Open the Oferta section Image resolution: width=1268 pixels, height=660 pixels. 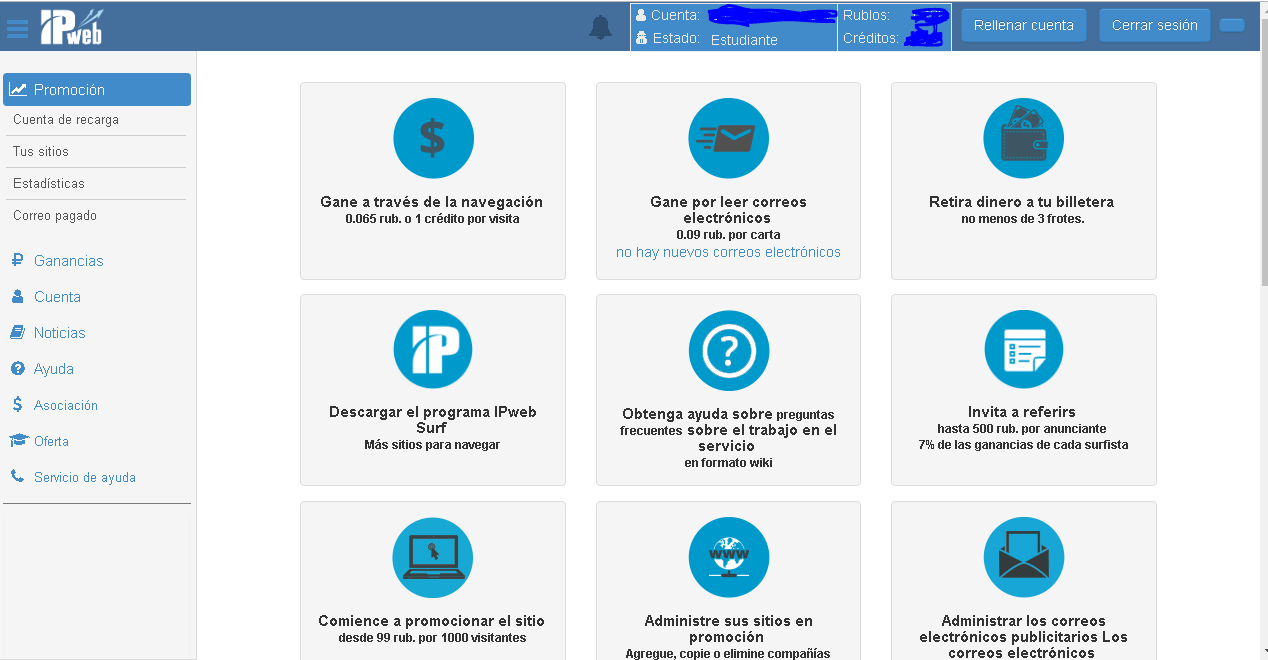(x=51, y=441)
